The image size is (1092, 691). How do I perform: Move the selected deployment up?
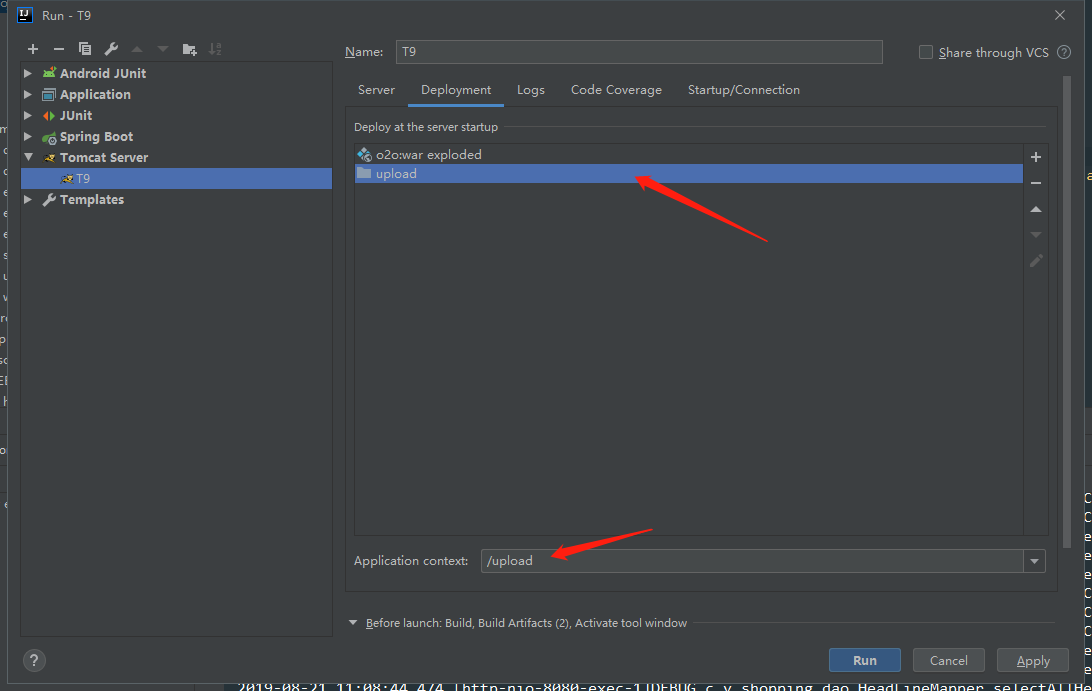[x=1036, y=209]
